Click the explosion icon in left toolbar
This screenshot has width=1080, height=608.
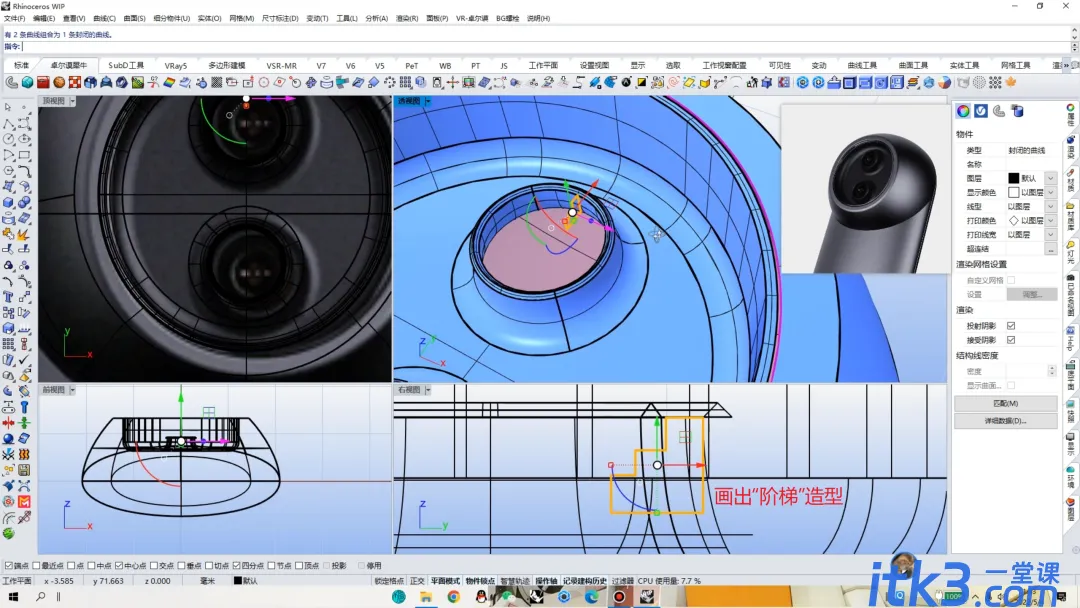tap(24, 234)
